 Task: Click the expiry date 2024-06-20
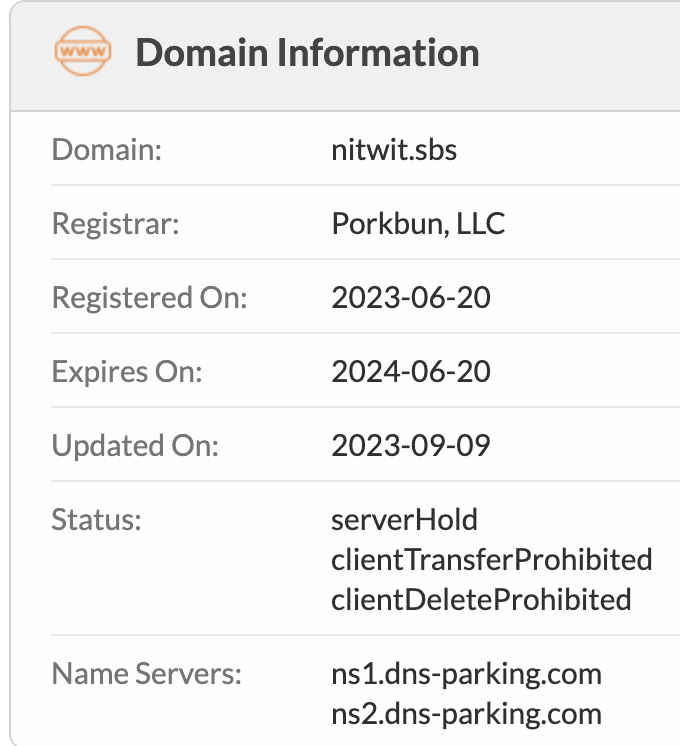click(x=411, y=371)
